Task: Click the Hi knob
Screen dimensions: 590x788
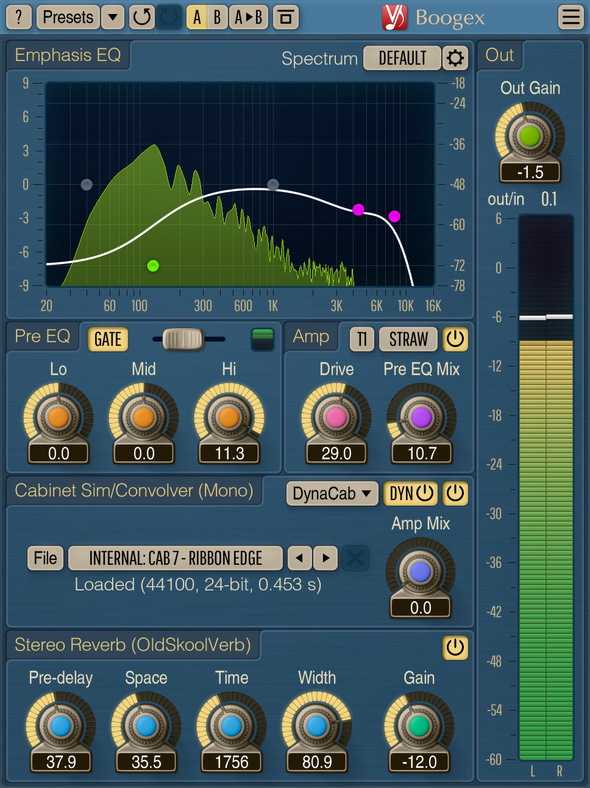Action: pos(229,418)
